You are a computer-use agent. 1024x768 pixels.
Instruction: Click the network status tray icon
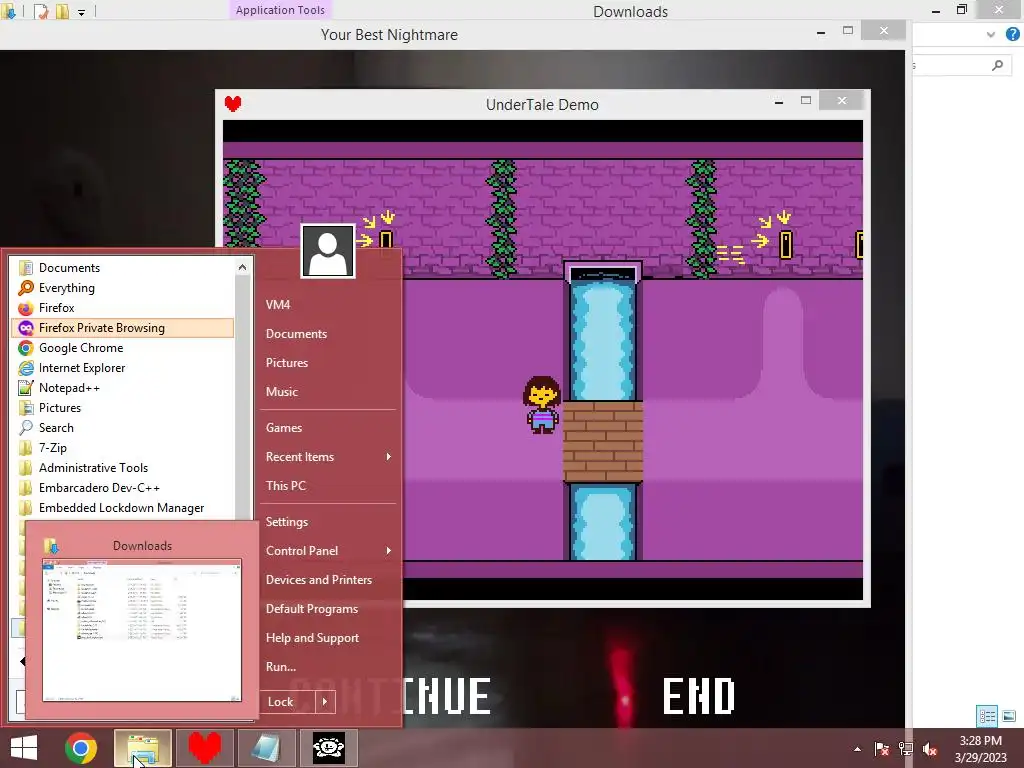pyautogui.click(x=906, y=749)
